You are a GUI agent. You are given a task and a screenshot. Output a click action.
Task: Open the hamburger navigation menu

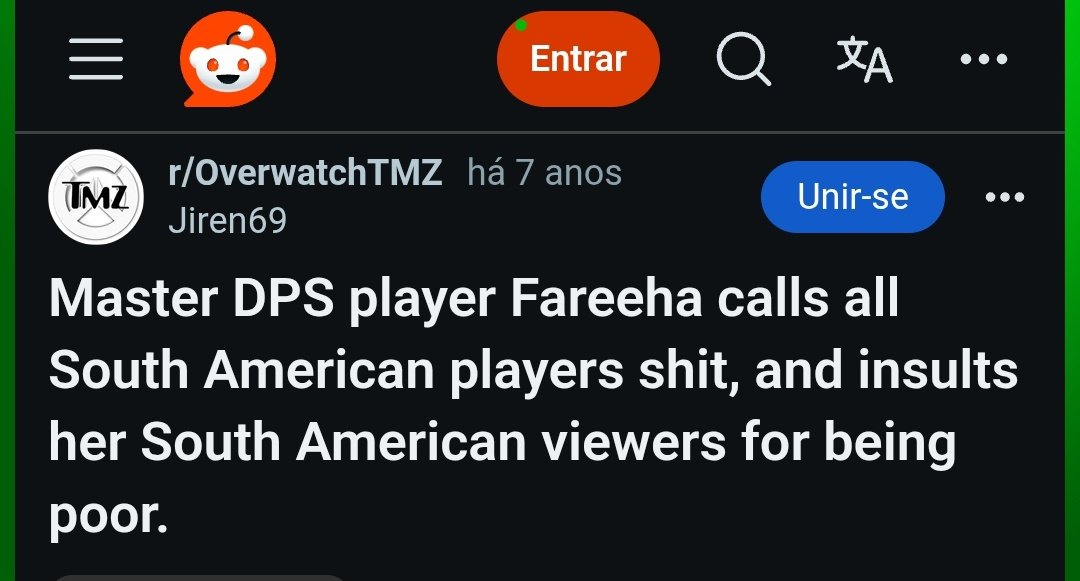point(96,59)
